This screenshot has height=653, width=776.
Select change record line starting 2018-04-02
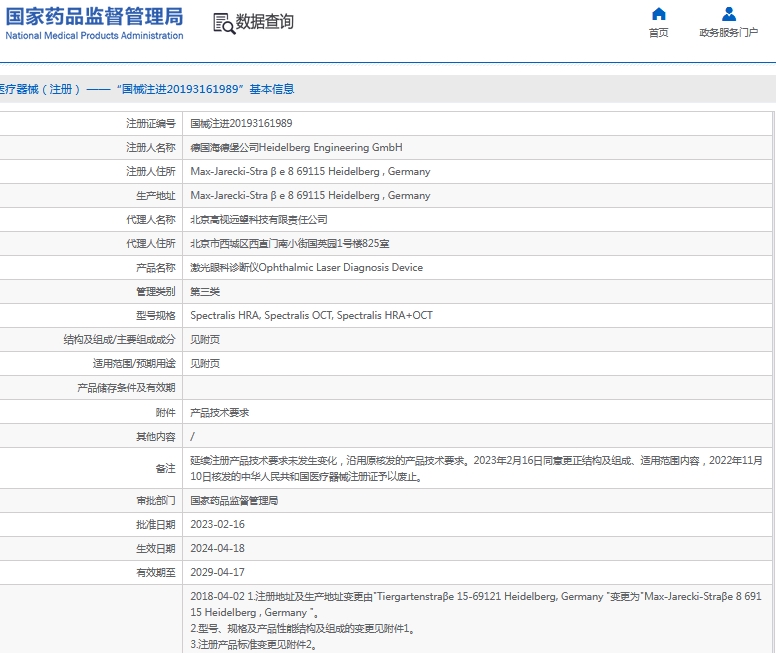(x=476, y=604)
